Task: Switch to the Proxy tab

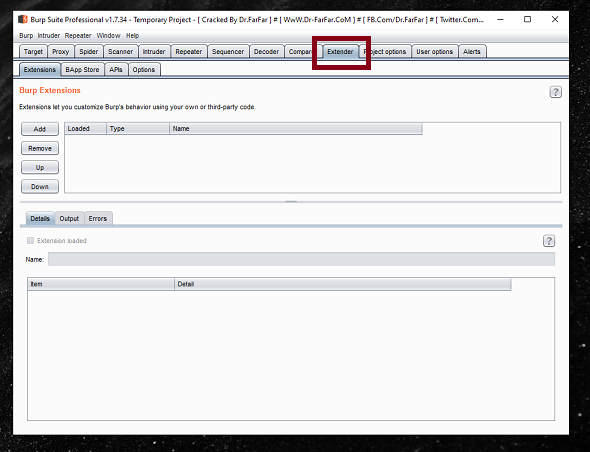Action: point(61,52)
